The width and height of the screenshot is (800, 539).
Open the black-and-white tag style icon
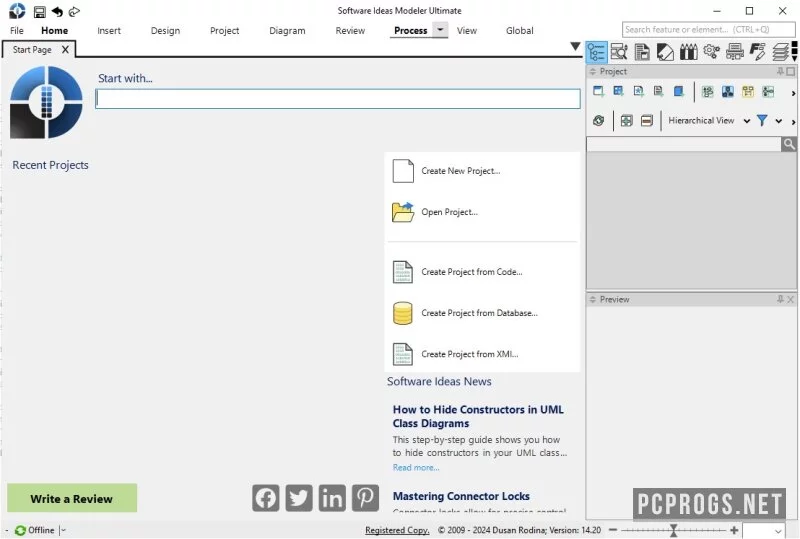pos(665,52)
